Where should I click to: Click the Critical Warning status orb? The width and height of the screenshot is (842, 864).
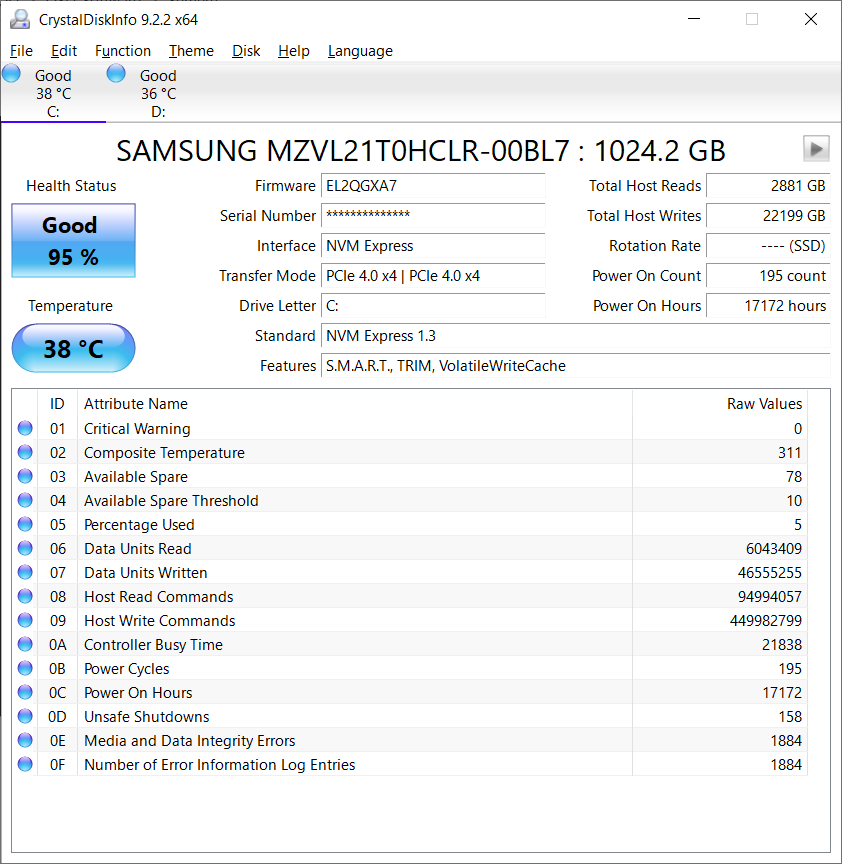25,429
